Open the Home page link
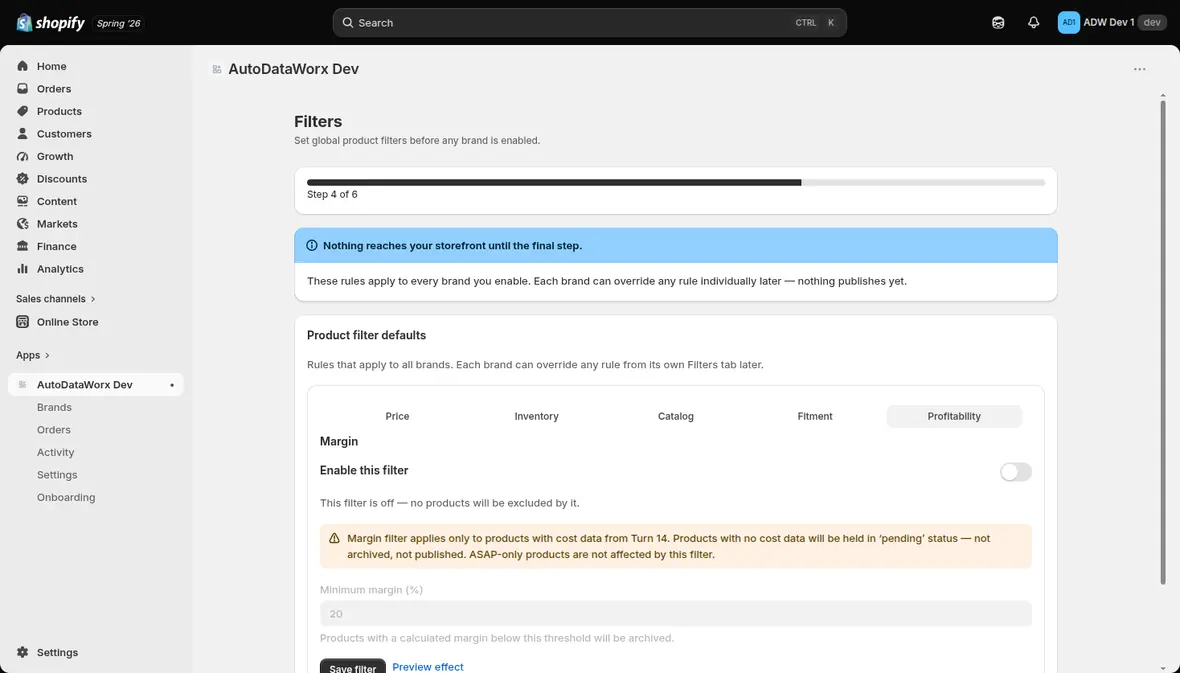The width and height of the screenshot is (1180, 673). (51, 66)
